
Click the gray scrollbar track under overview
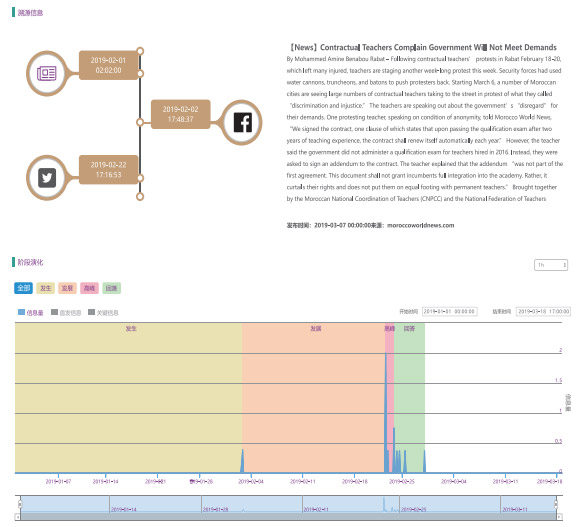click(x=289, y=517)
